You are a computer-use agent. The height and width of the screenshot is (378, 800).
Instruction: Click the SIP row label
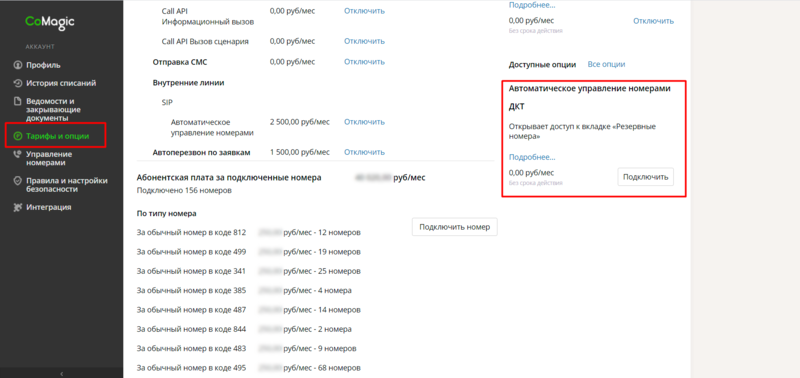click(x=167, y=102)
